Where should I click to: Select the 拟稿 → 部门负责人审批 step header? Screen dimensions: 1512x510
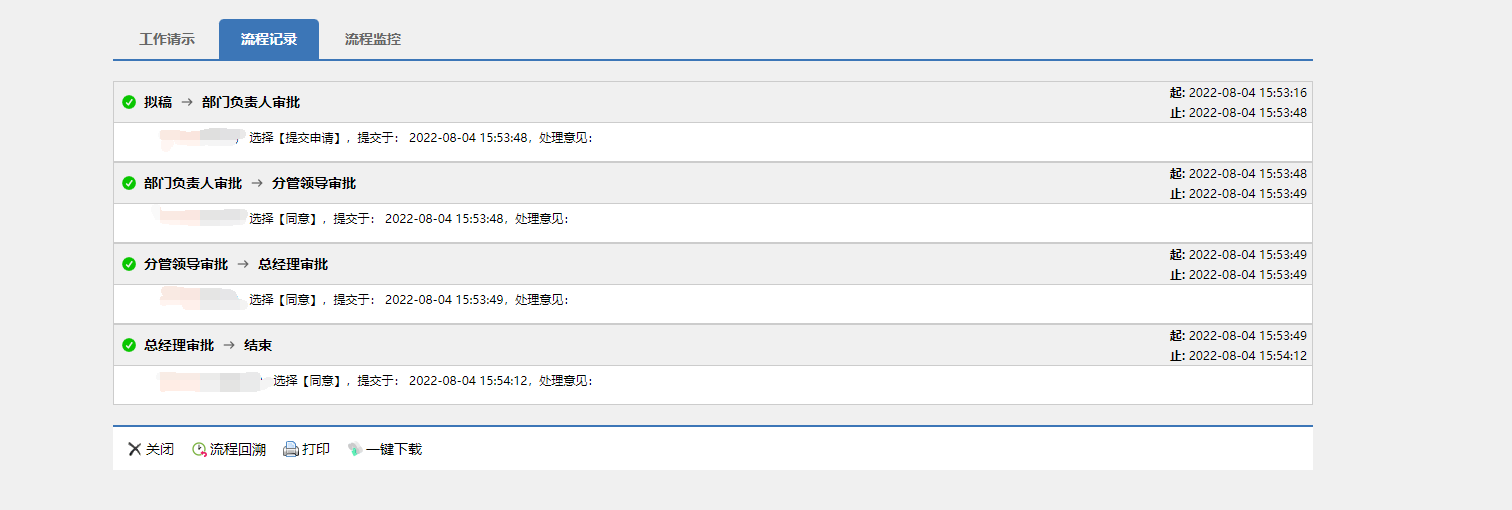coord(222,102)
